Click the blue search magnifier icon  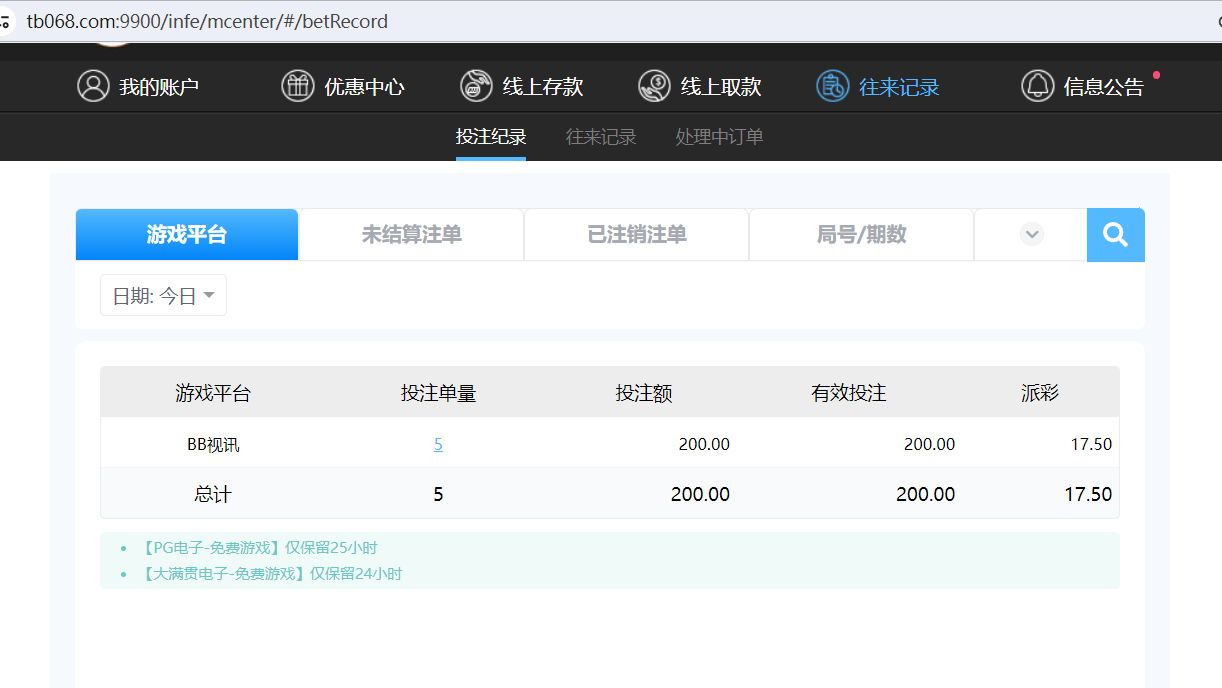tap(1115, 234)
